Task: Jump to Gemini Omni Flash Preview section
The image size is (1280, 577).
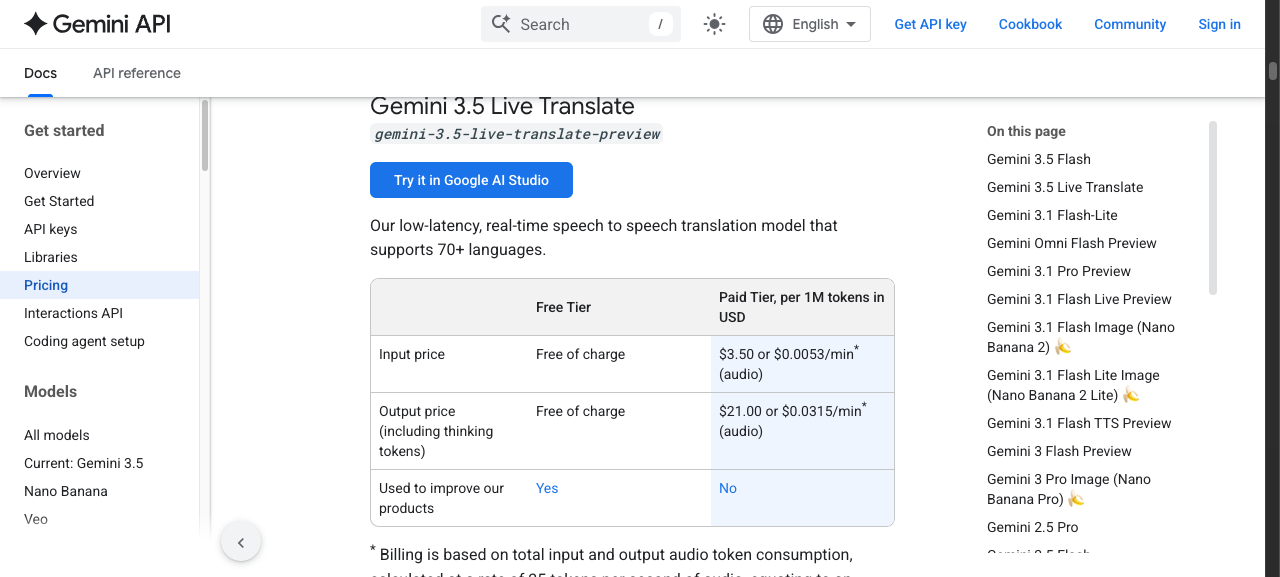Action: [x=1072, y=243]
